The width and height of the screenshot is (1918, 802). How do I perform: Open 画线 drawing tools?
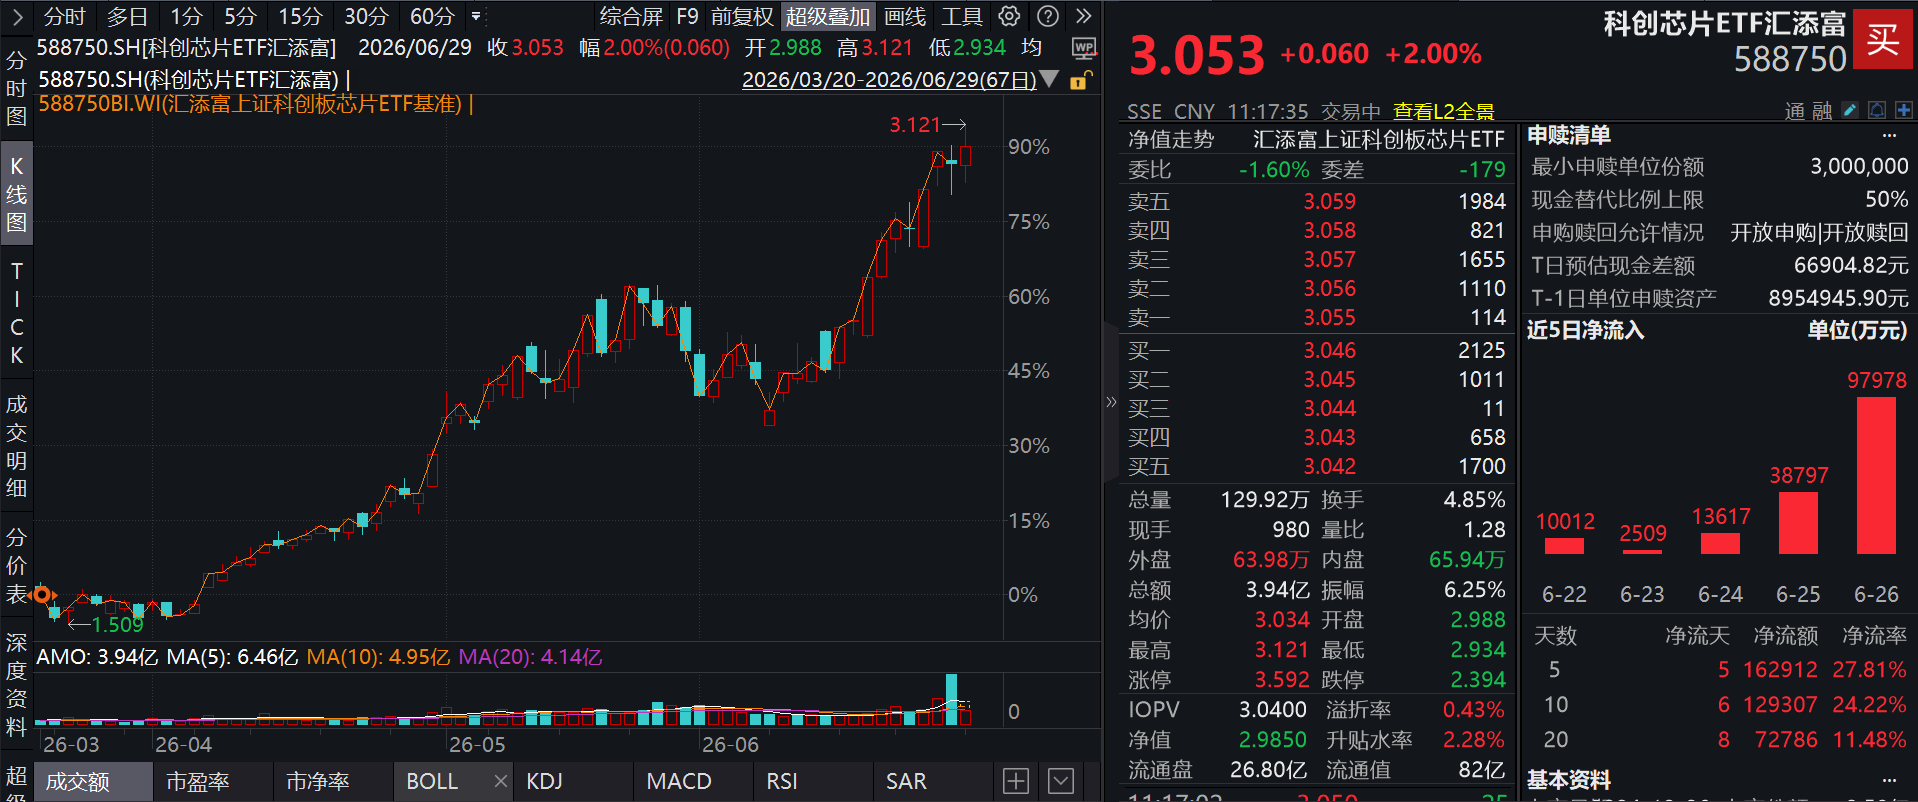905,16
